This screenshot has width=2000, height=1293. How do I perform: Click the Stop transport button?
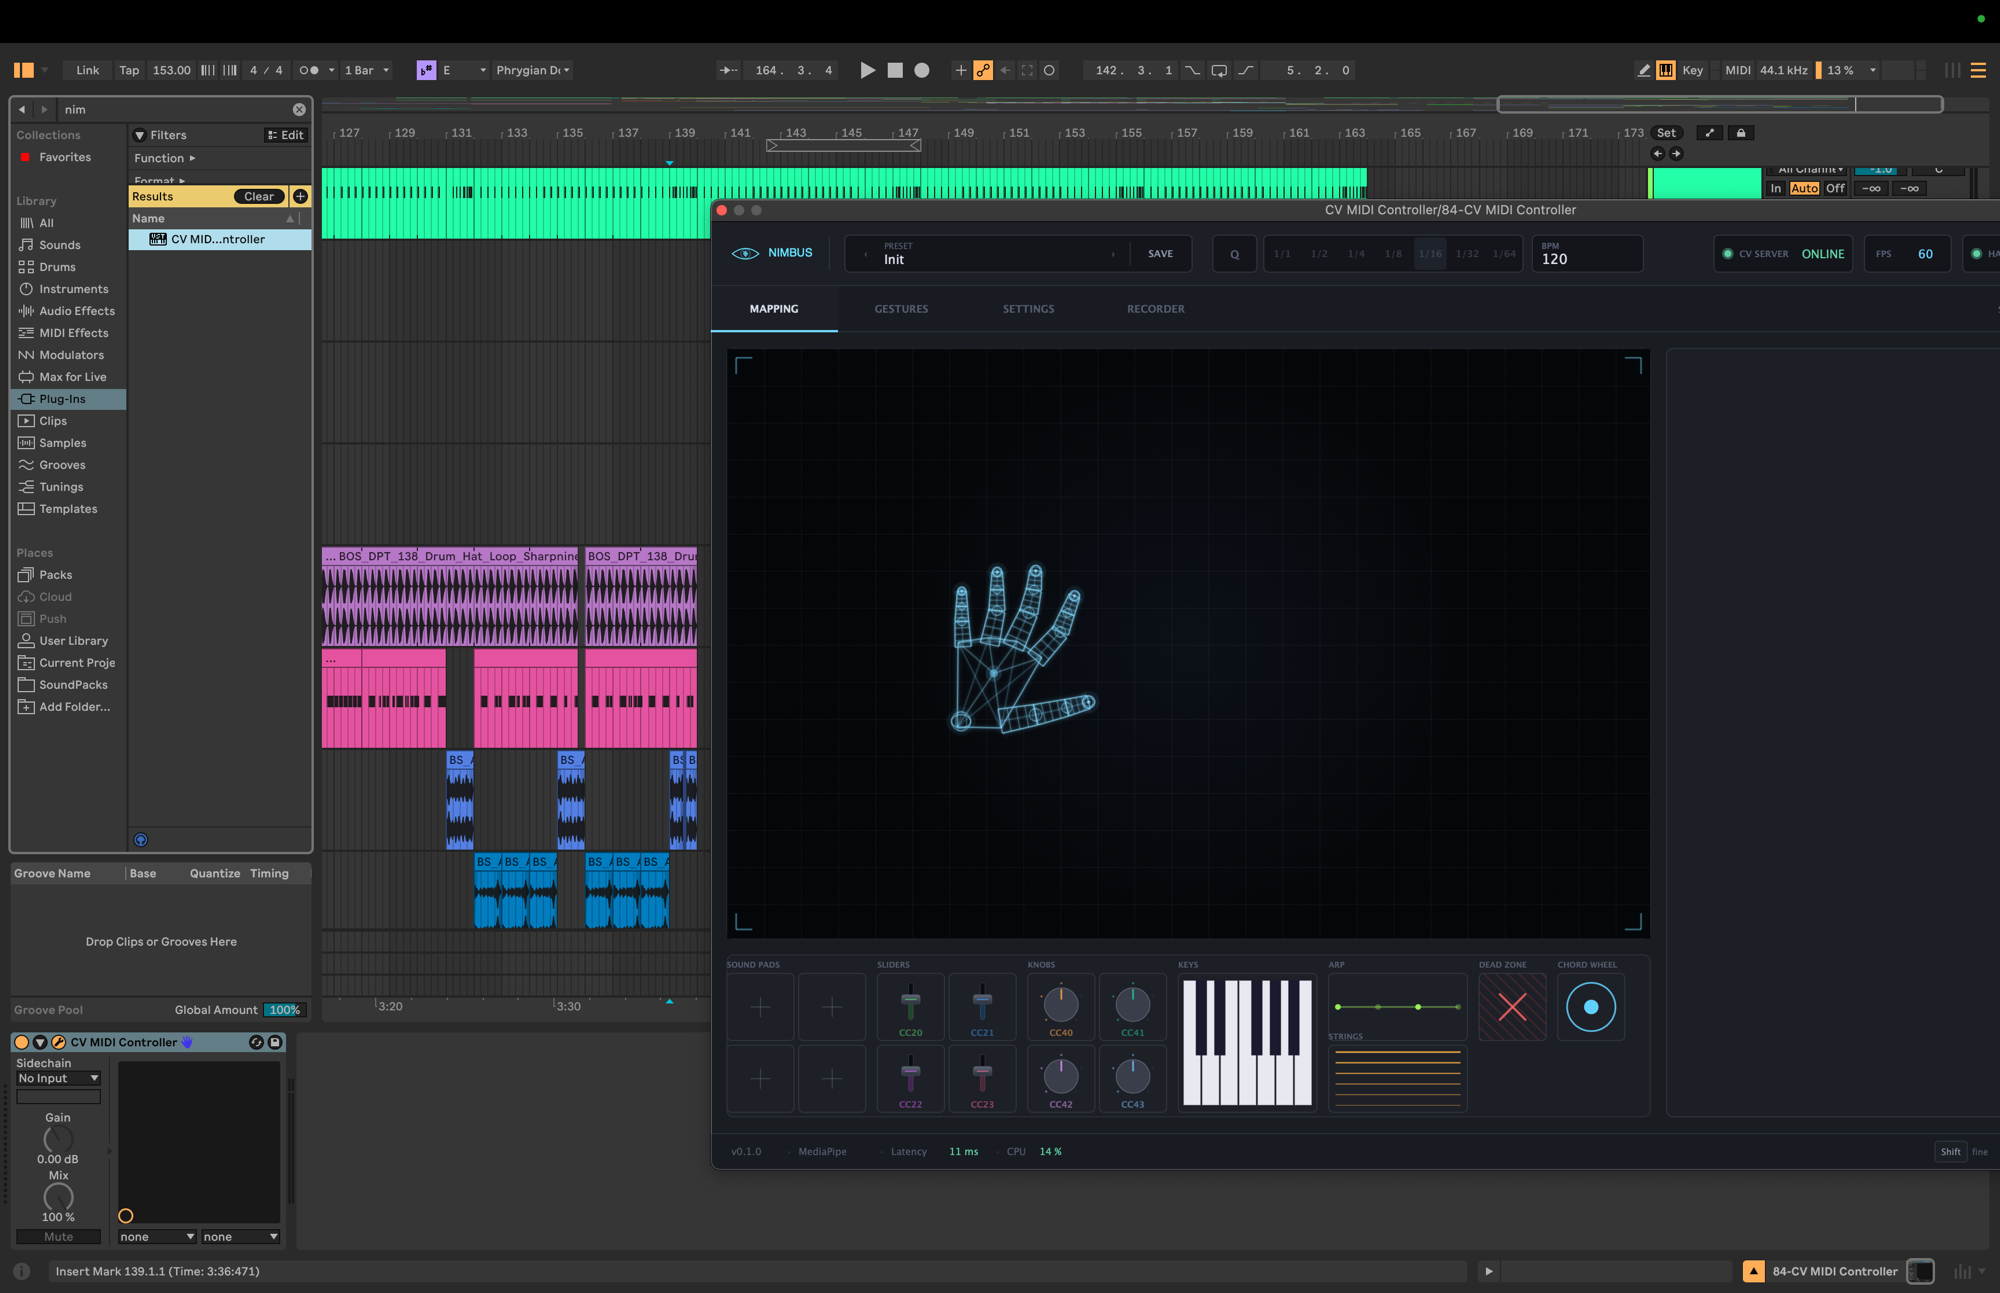[x=895, y=70]
